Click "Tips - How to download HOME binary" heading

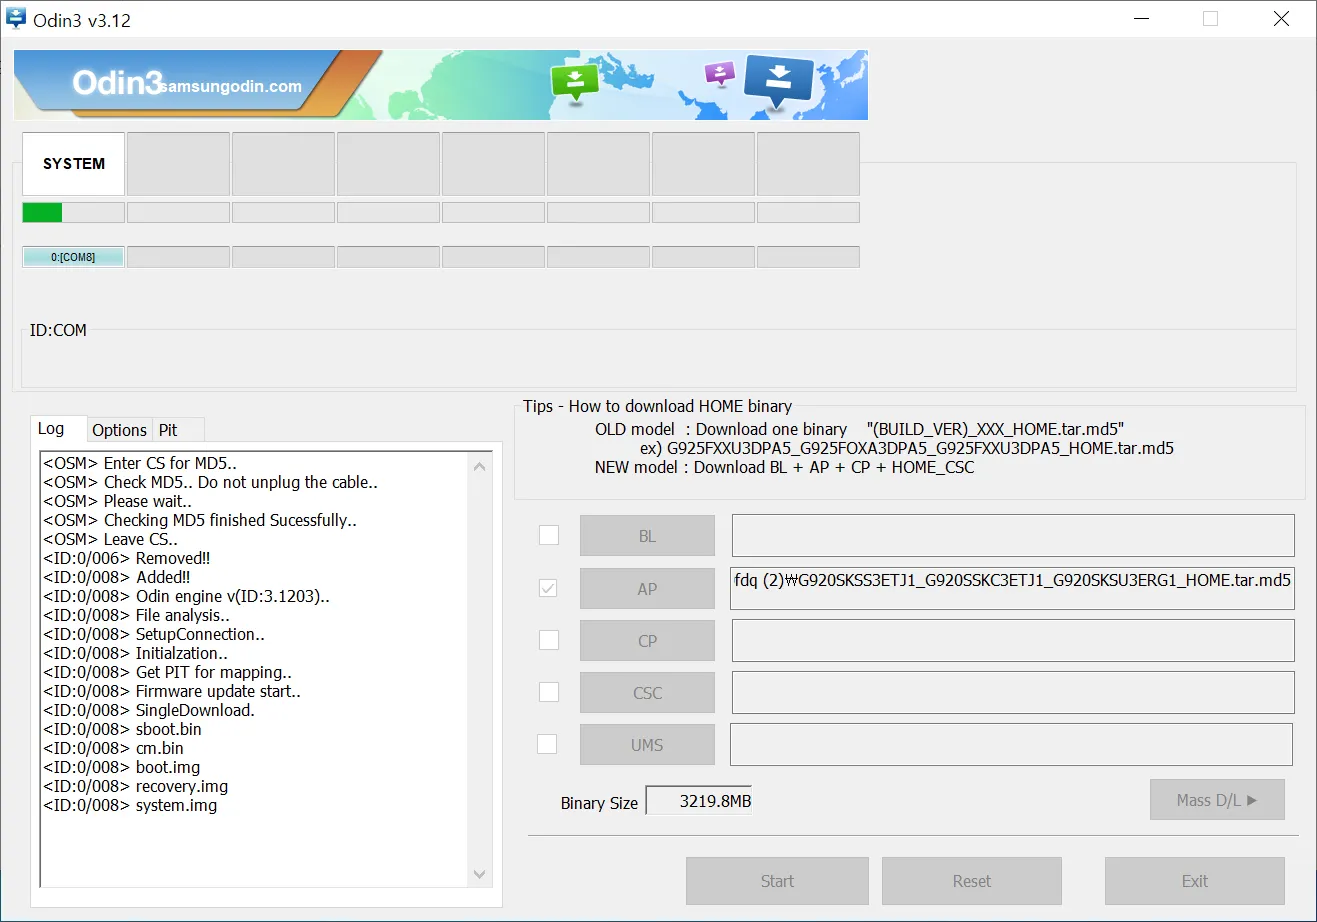[x=657, y=406]
